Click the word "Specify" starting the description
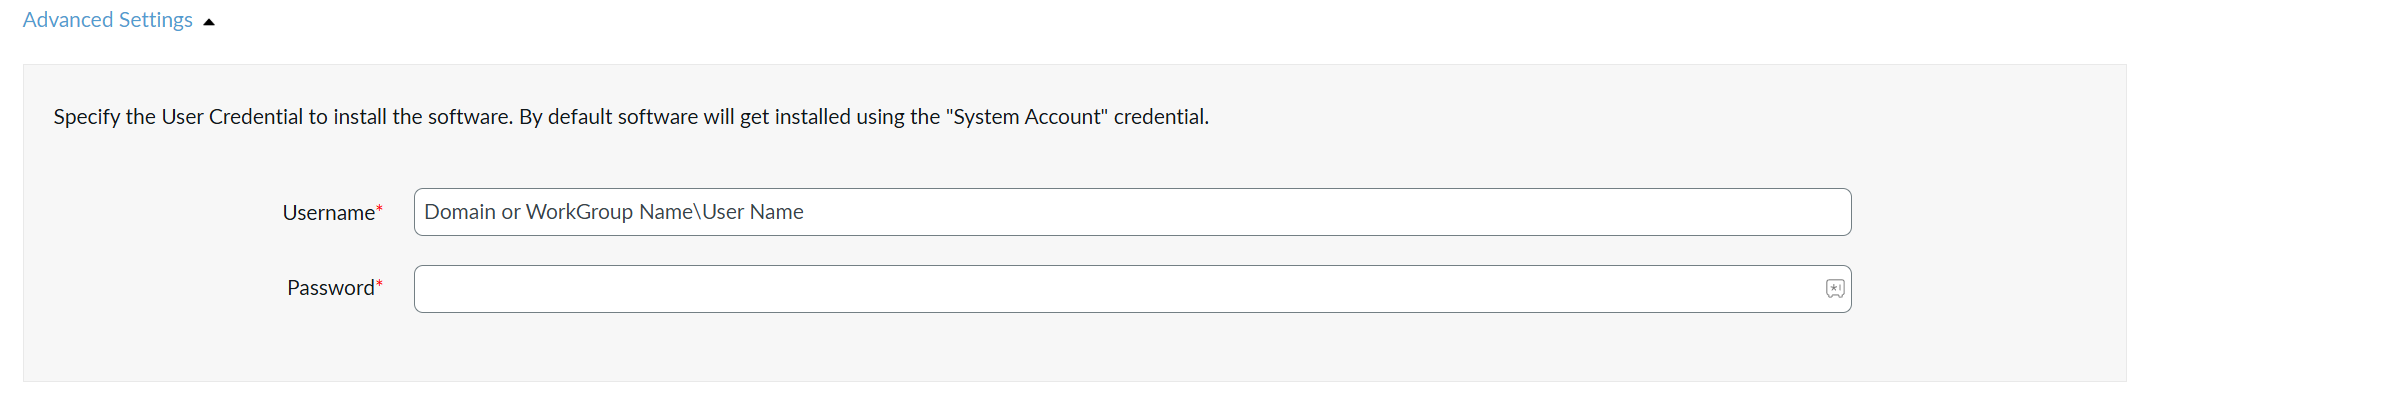The width and height of the screenshot is (2385, 405). click(x=86, y=117)
